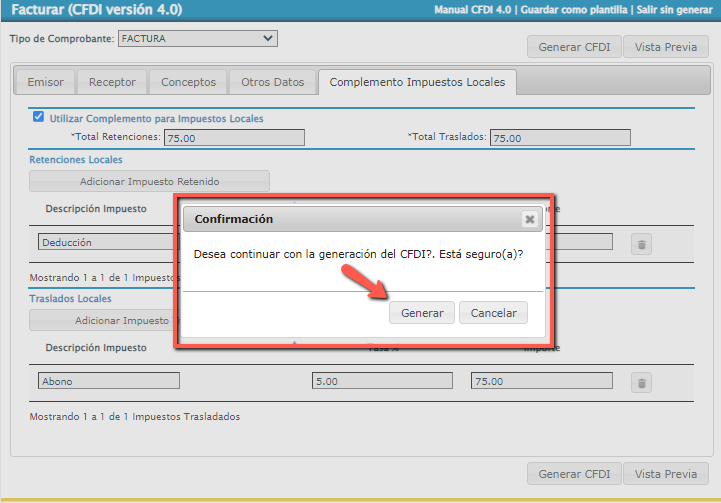The image size is (721, 503).
Task: Uncheck Utilizar Complemento para Impuestos Locales
Action: tap(39, 117)
